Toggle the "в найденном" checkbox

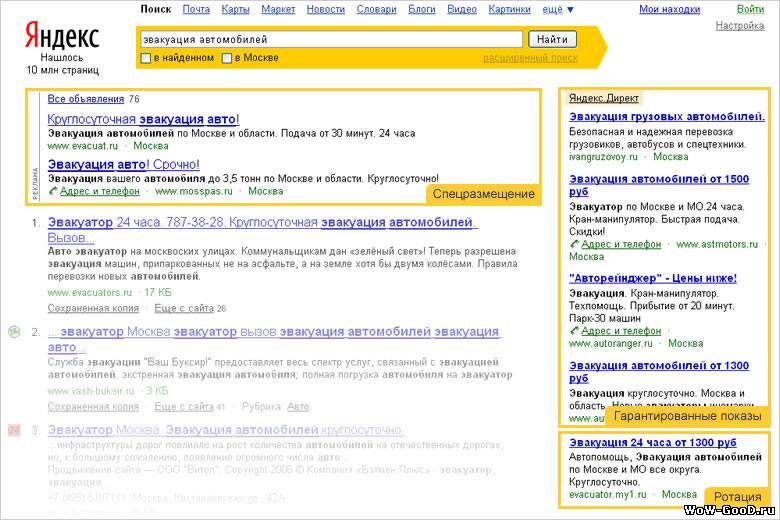click(x=146, y=58)
